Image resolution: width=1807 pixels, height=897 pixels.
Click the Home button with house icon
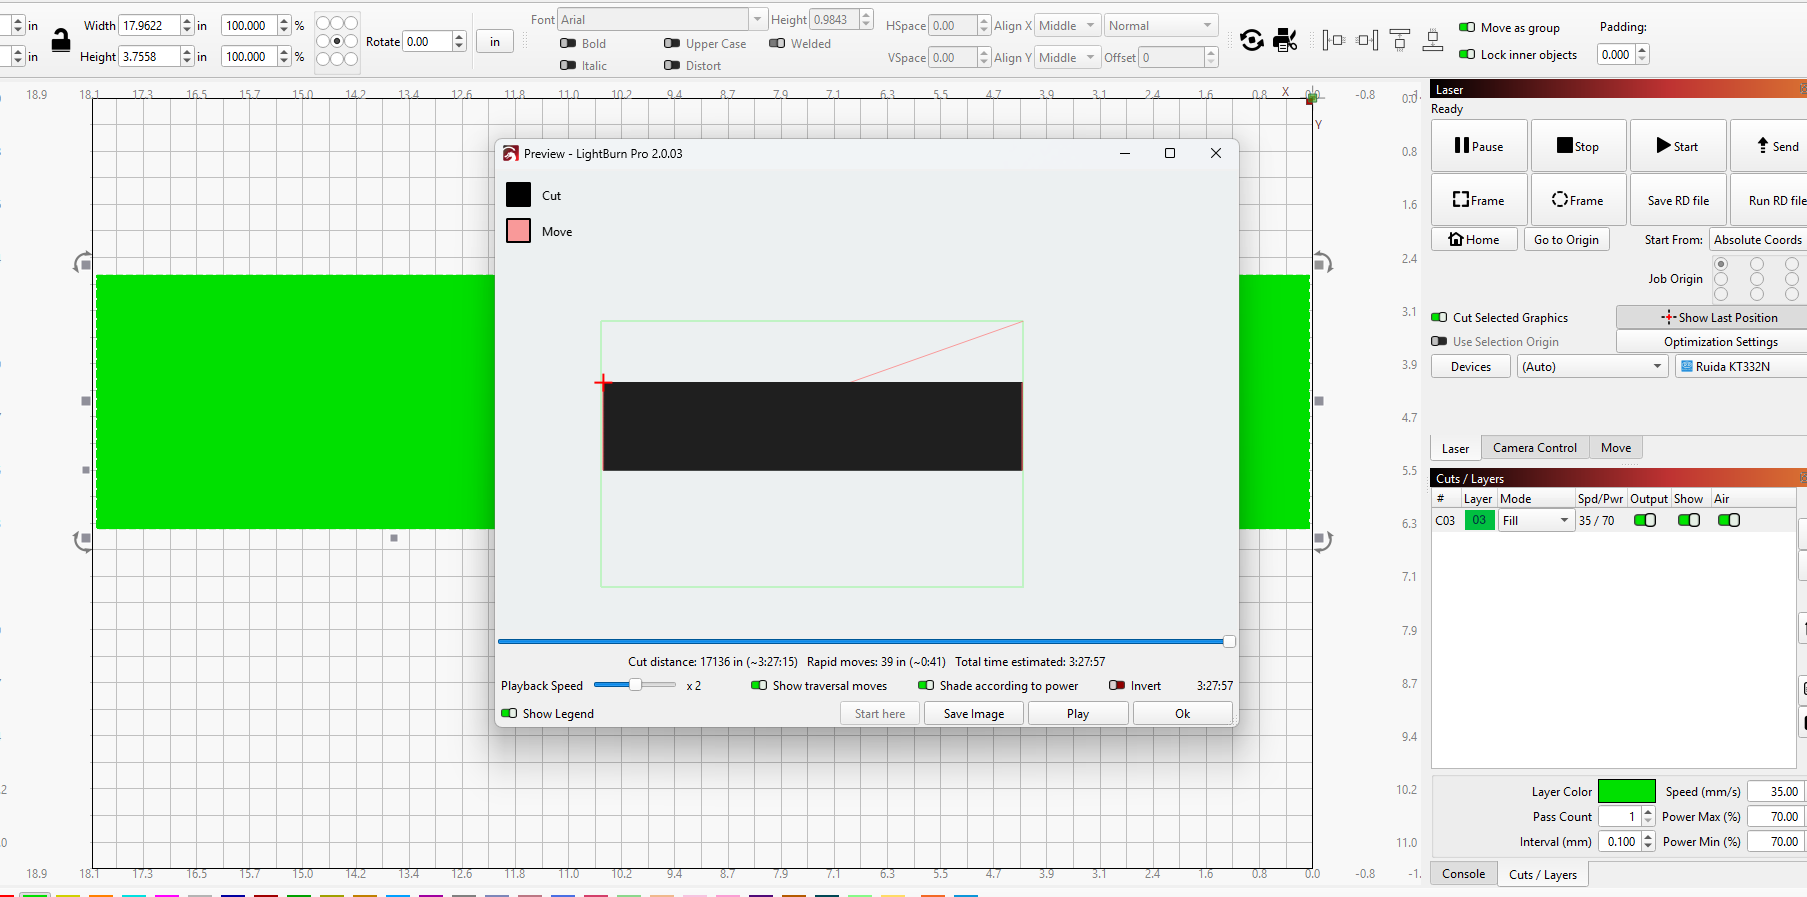[x=1474, y=239]
